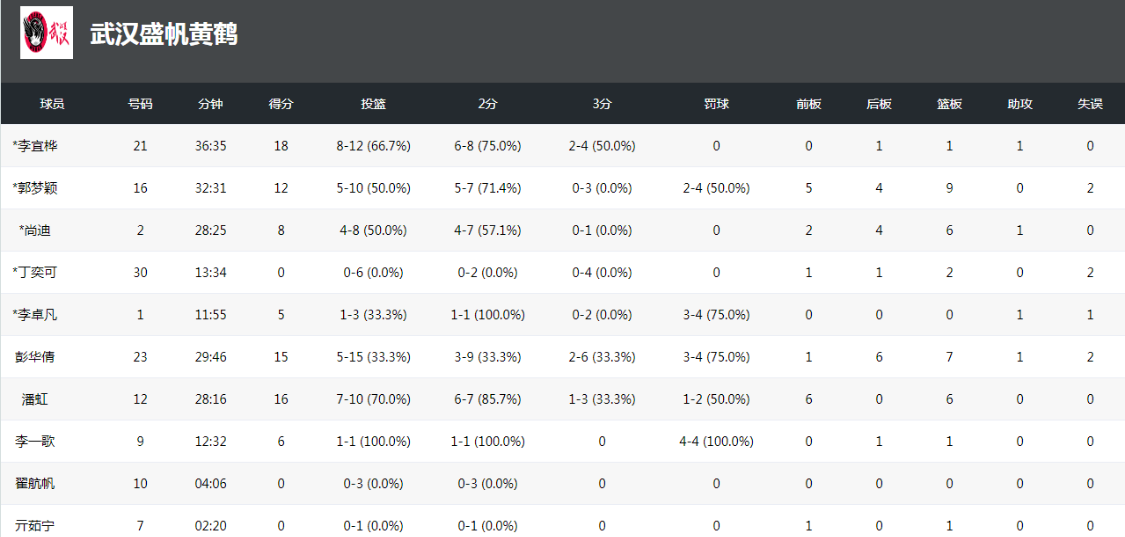The width and height of the screenshot is (1125, 537).
Task: Select player 郭梦颖 in the table
Action: (x=35, y=188)
